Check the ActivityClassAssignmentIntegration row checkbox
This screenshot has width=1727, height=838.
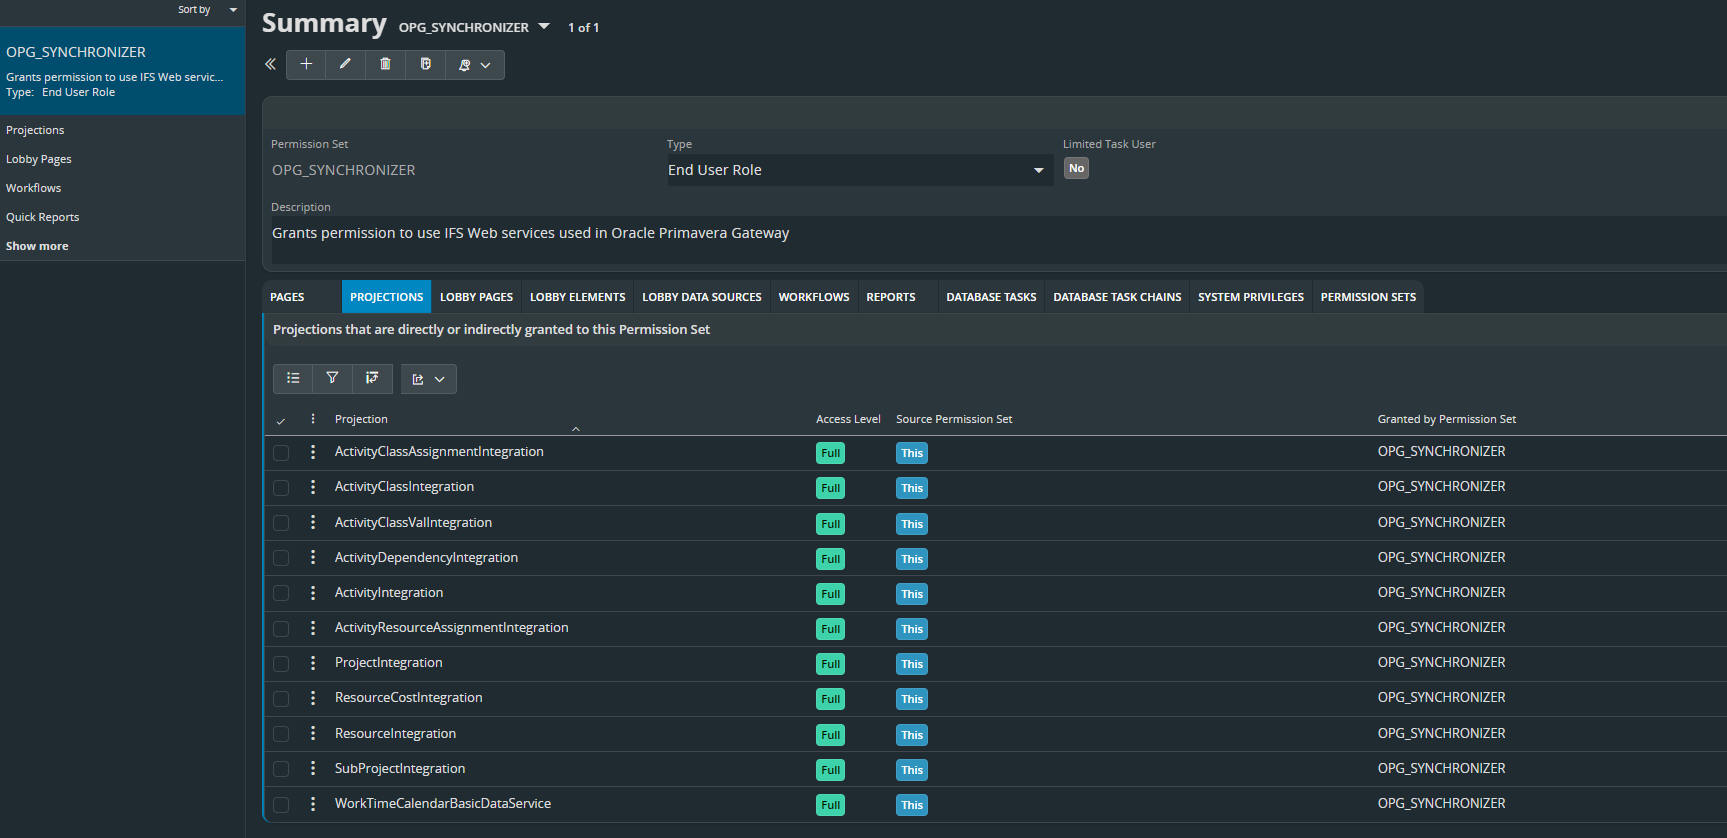pos(281,453)
